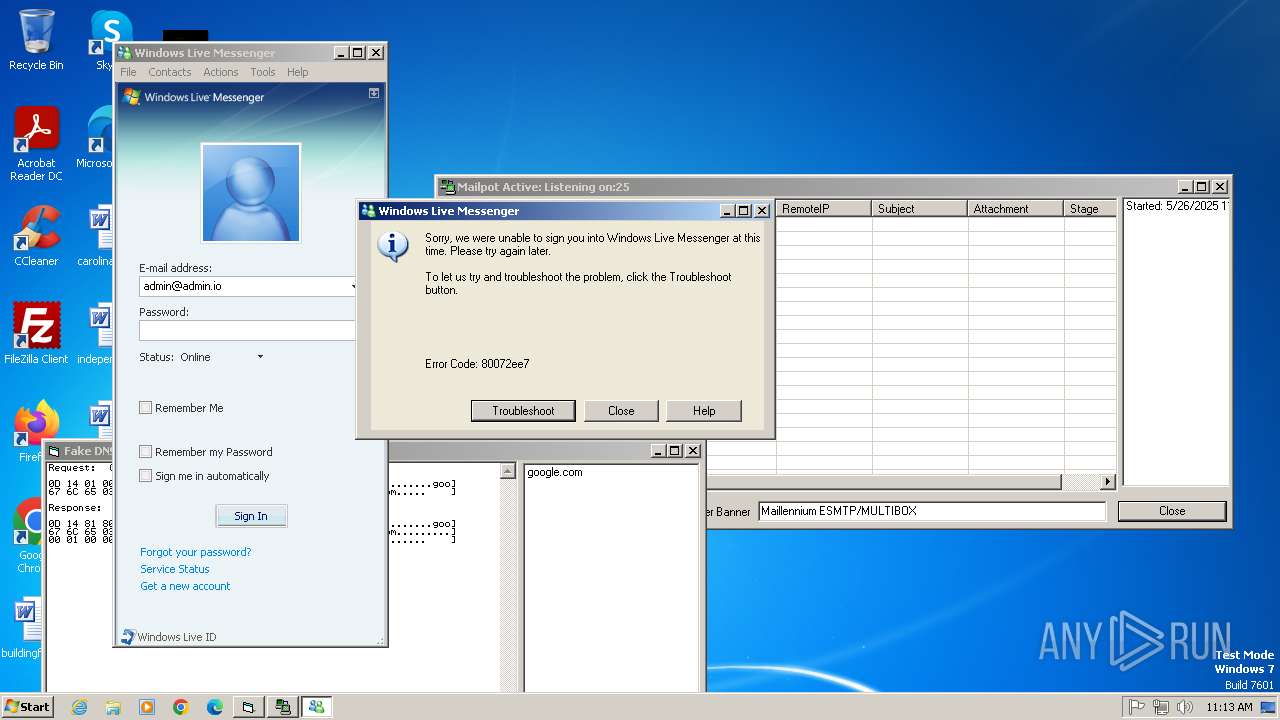Launch Internet Explorer from the taskbar

pos(79,707)
